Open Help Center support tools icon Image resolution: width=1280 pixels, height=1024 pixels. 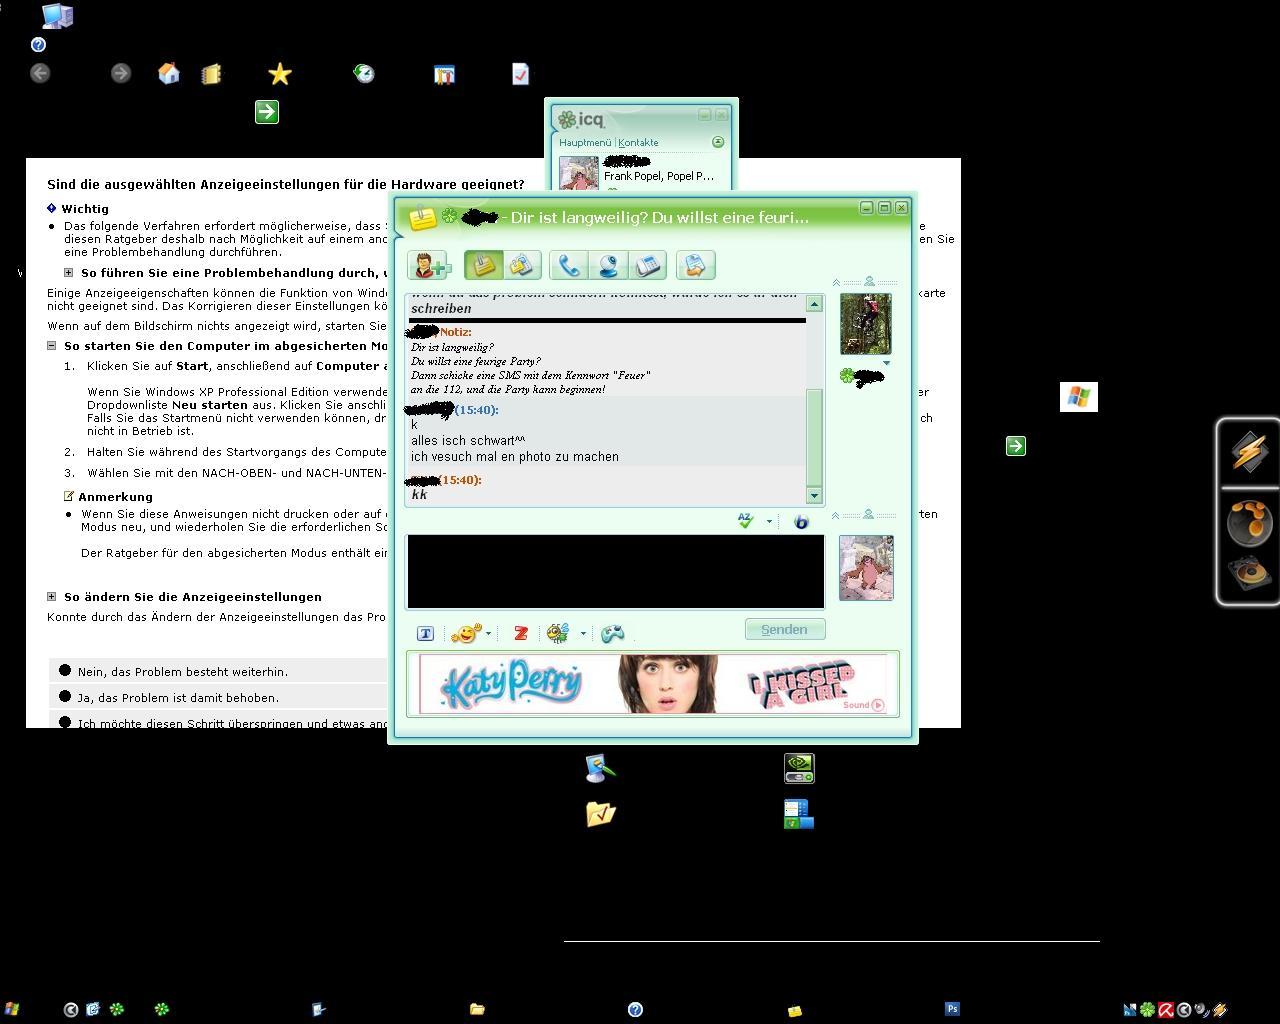[444, 75]
